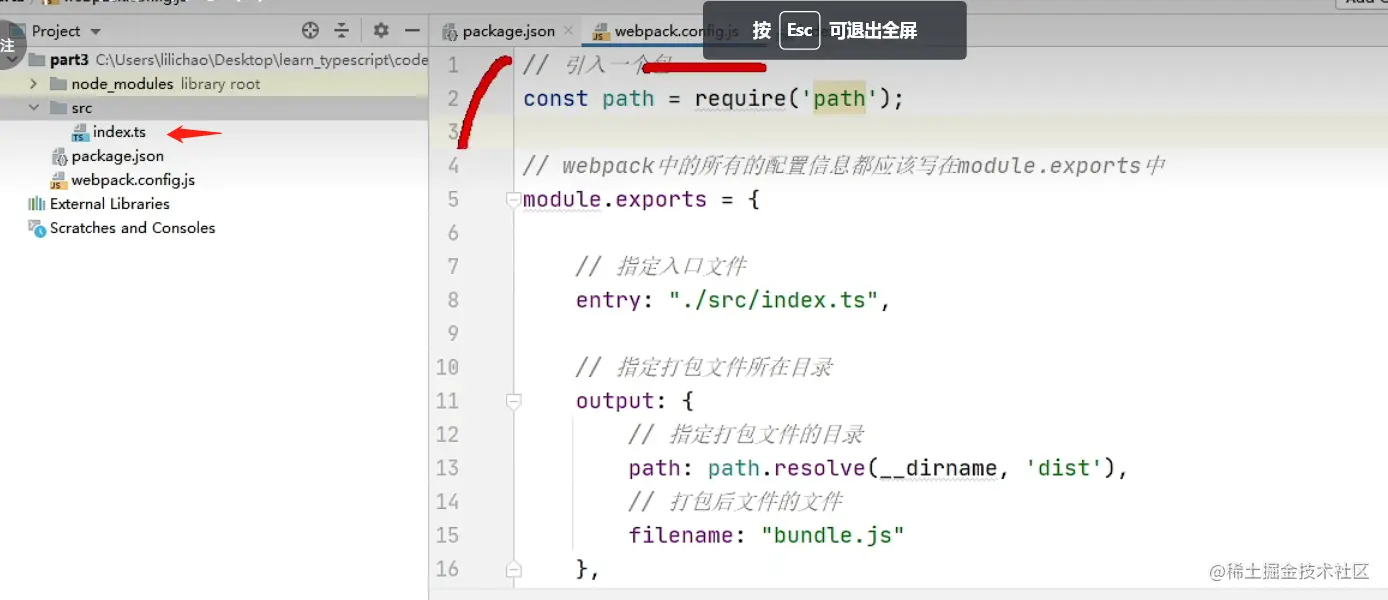Click line number 13 in the gutter

point(447,468)
